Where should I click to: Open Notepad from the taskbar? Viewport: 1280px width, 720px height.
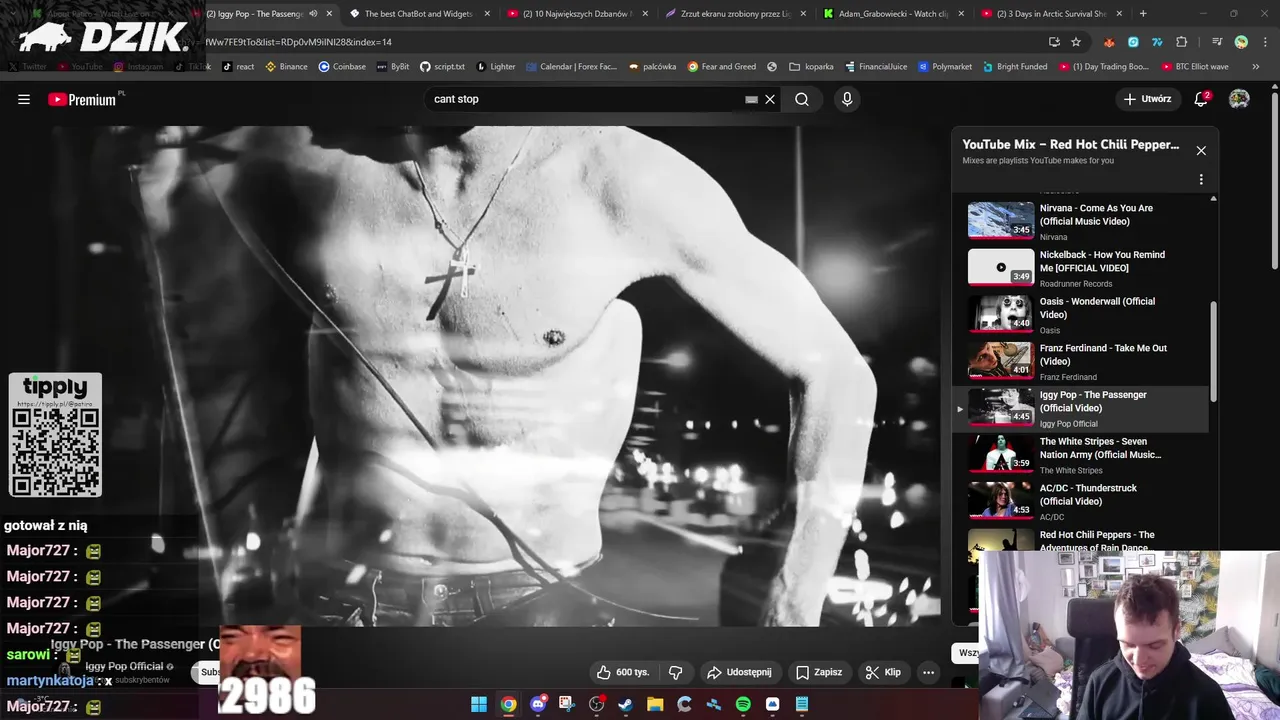tap(802, 704)
